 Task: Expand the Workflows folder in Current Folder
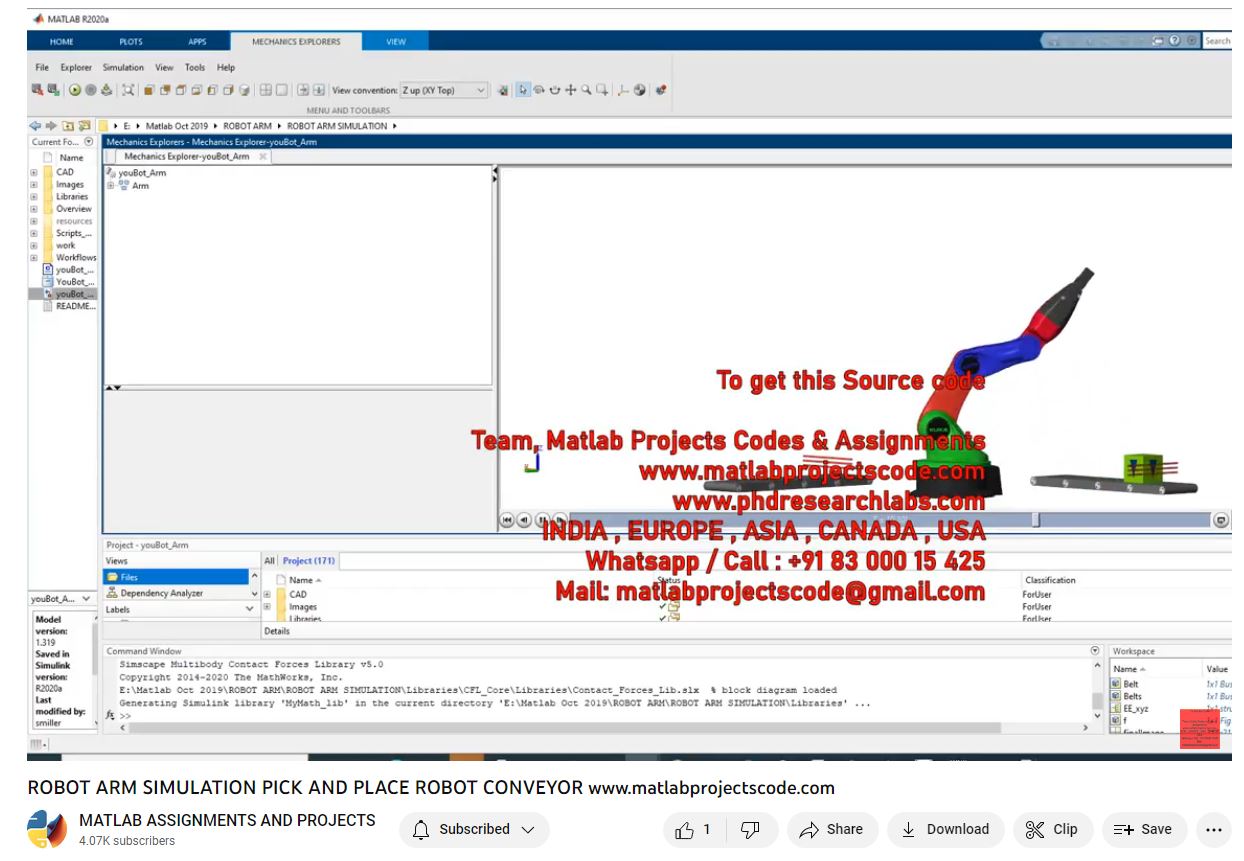34,257
